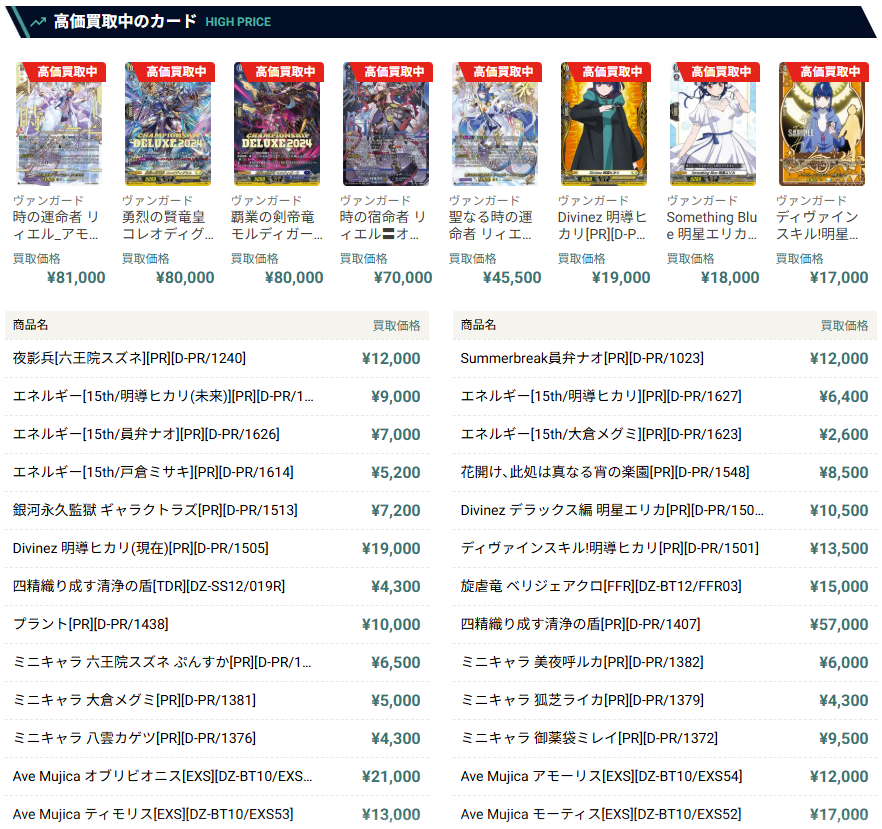Image resolution: width=882 pixels, height=829 pixels.
Task: Click the ¥2,600 price in table
Action: pos(844,434)
